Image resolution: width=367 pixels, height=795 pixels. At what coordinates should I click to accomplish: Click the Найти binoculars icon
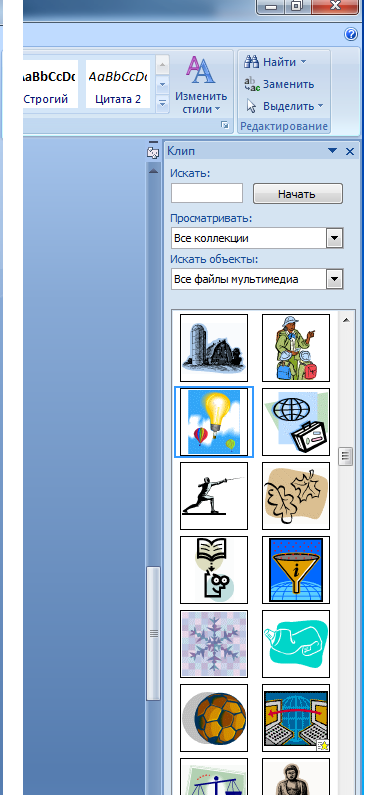[251, 62]
